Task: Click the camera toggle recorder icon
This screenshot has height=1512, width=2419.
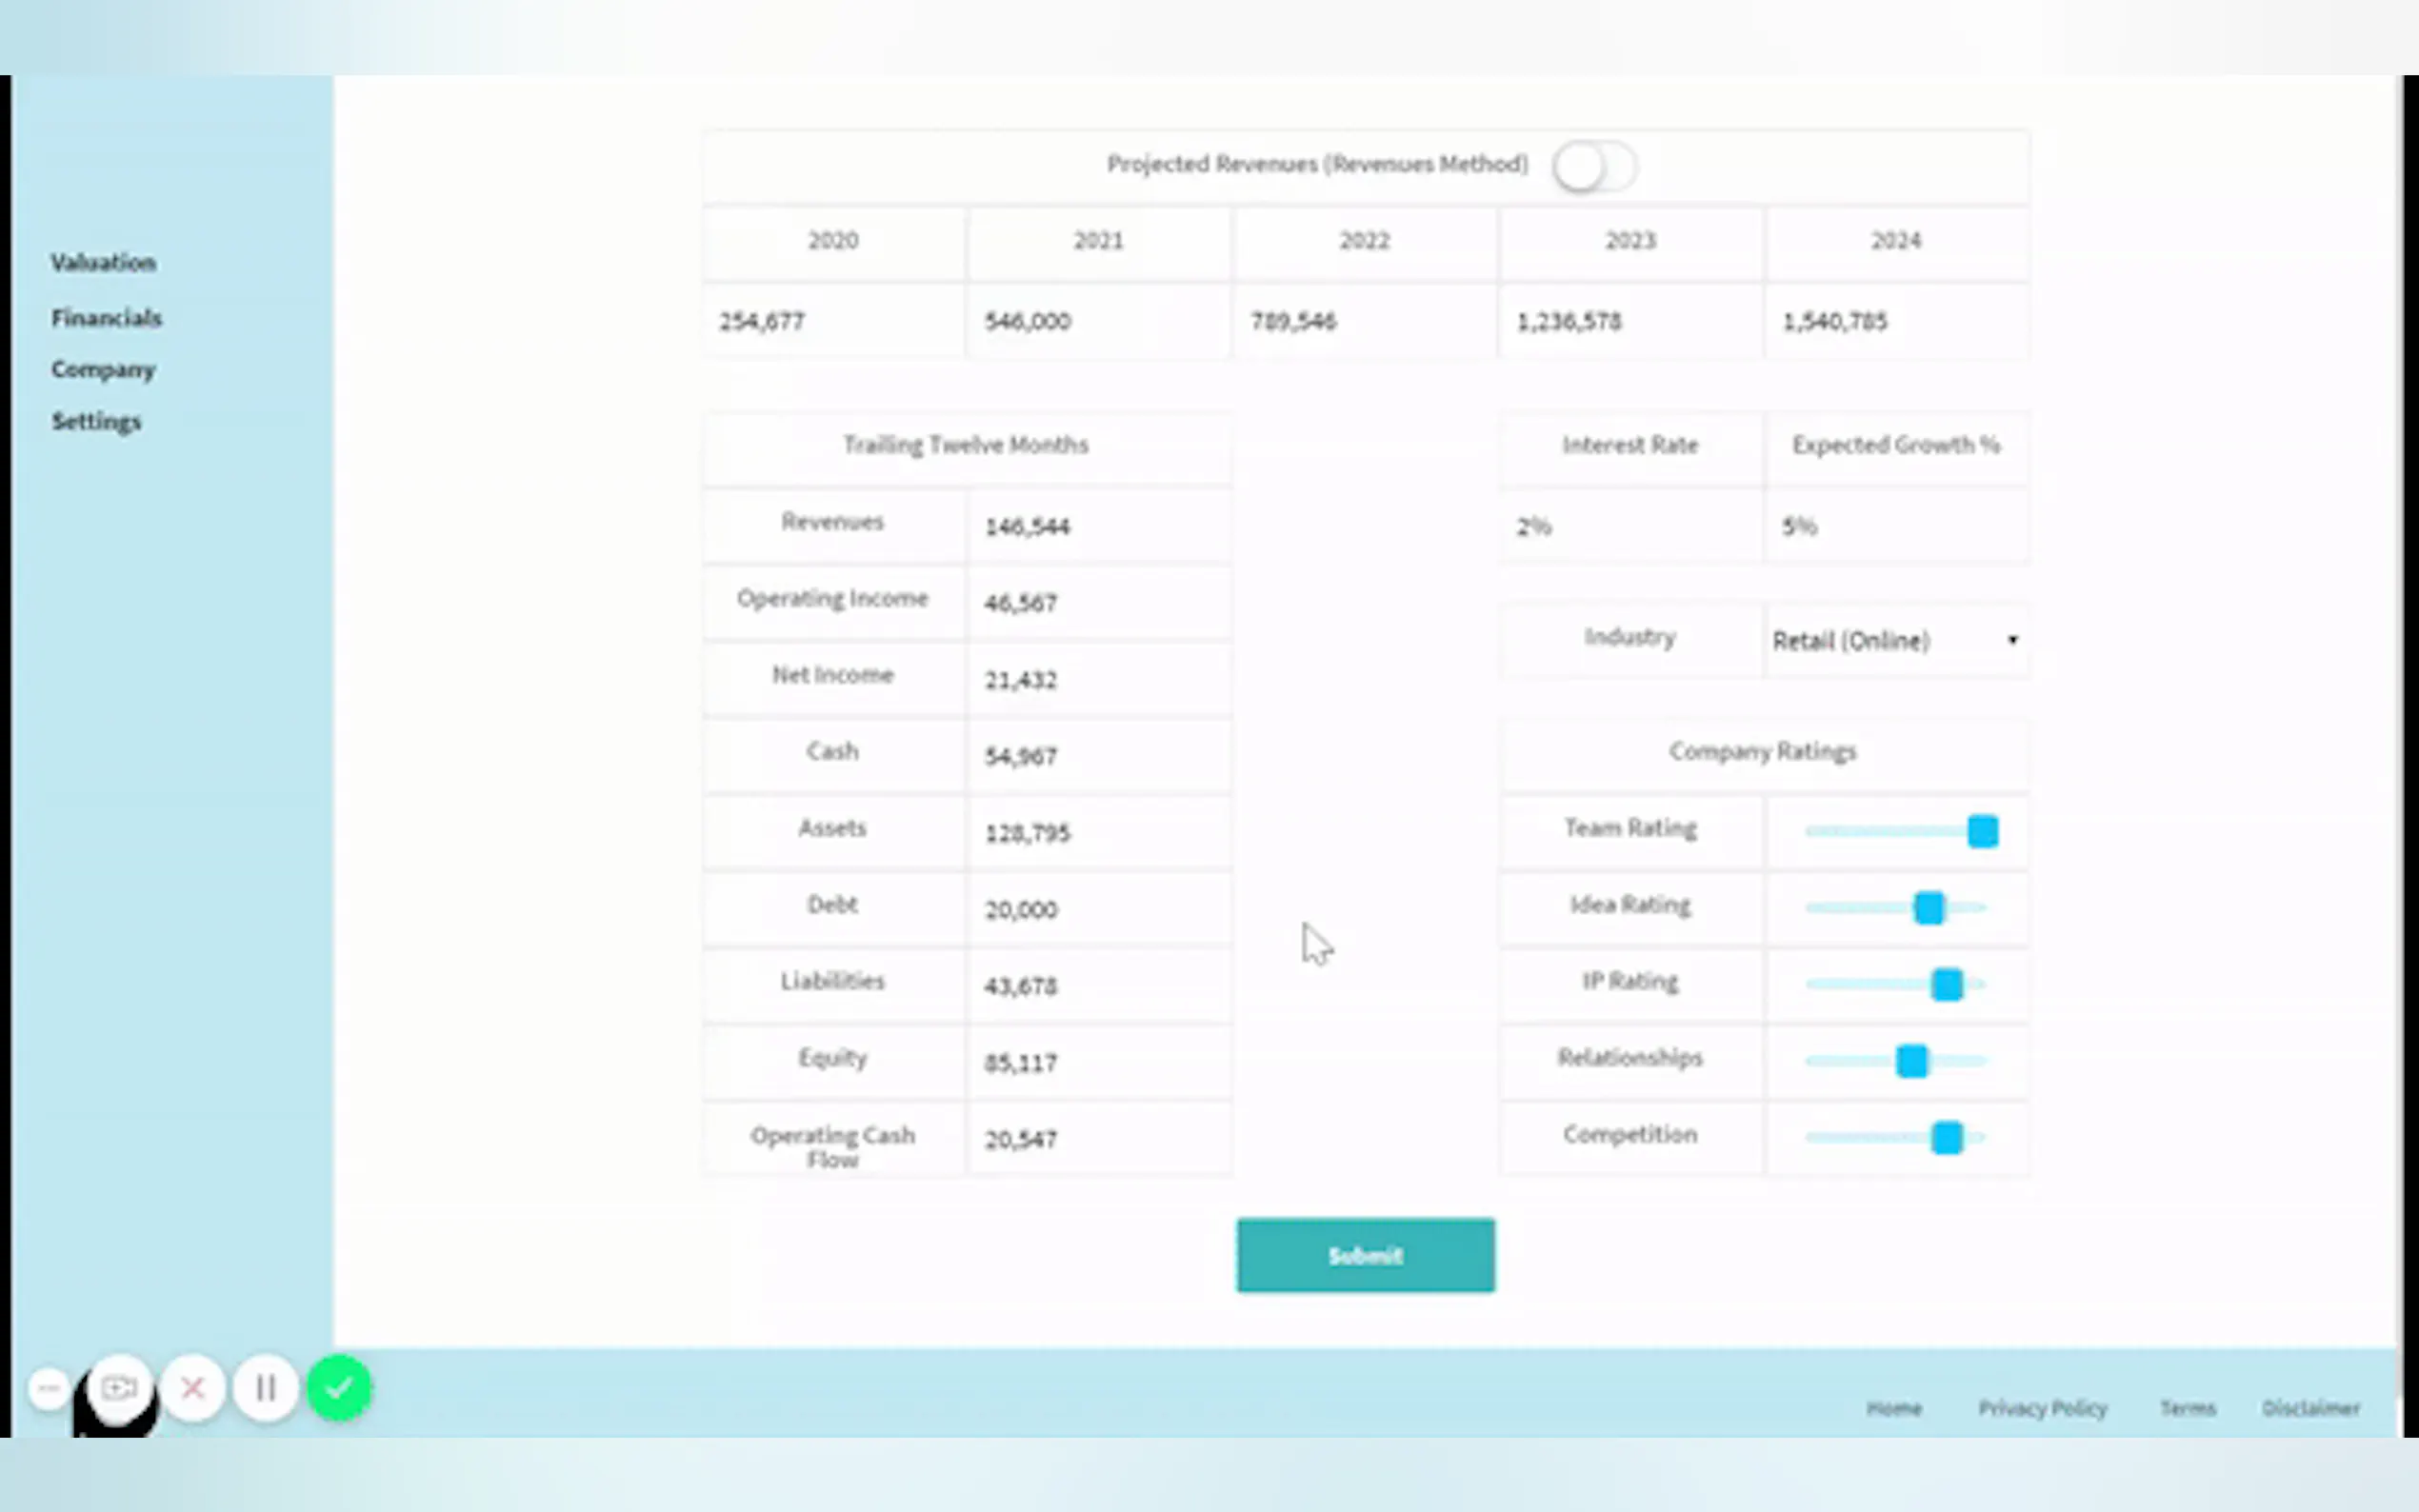Action: click(x=119, y=1388)
